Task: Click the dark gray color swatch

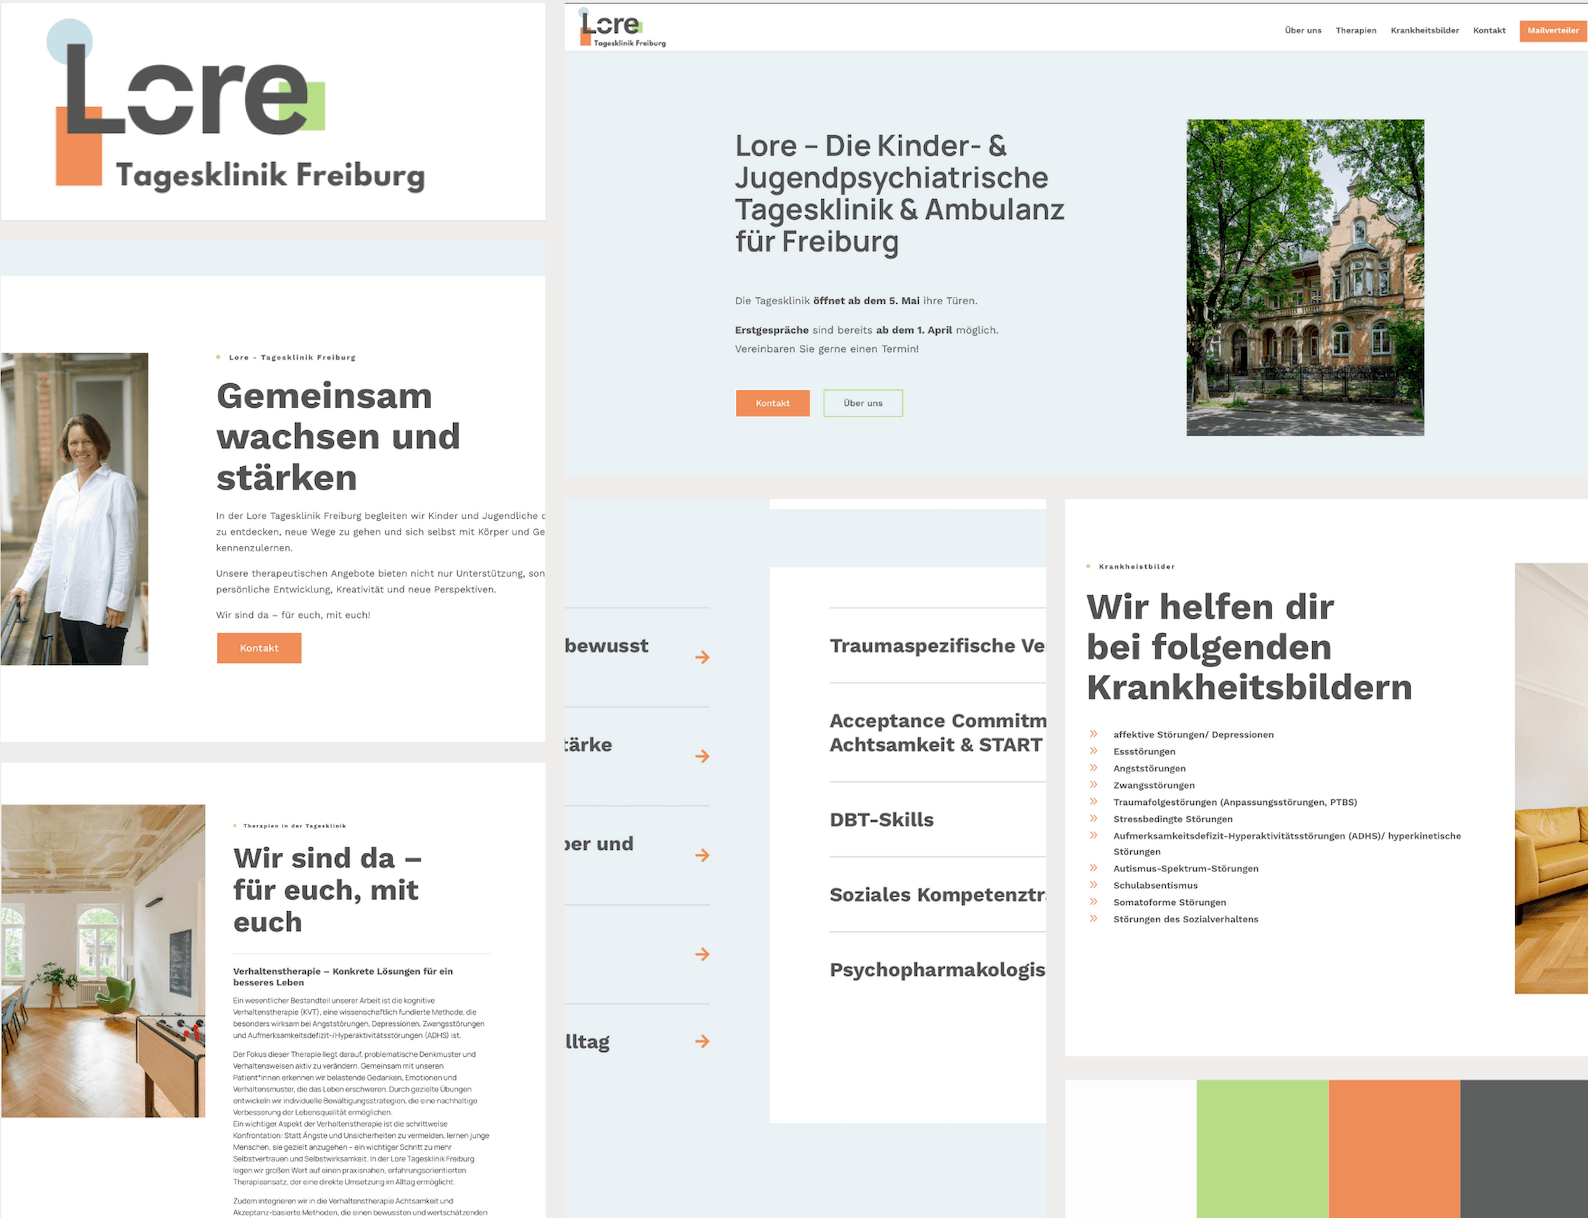Action: click(1524, 1149)
